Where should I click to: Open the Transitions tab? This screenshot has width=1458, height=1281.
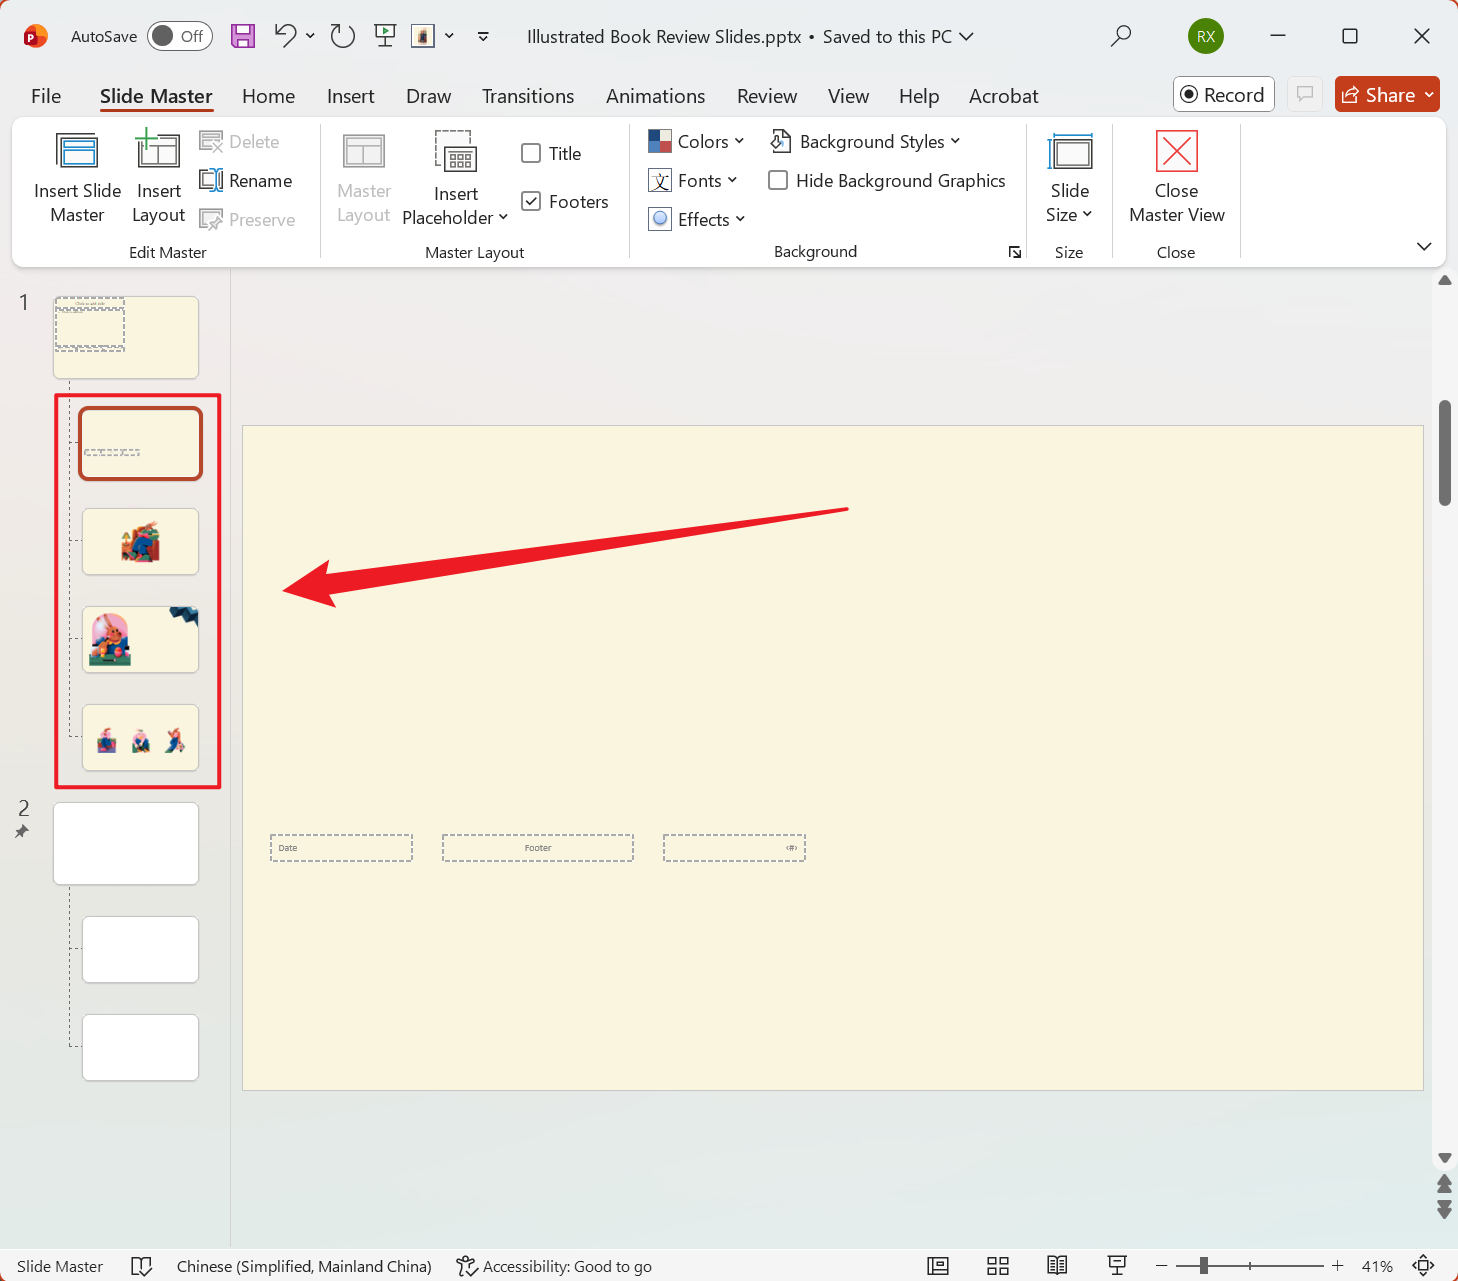[x=527, y=96]
